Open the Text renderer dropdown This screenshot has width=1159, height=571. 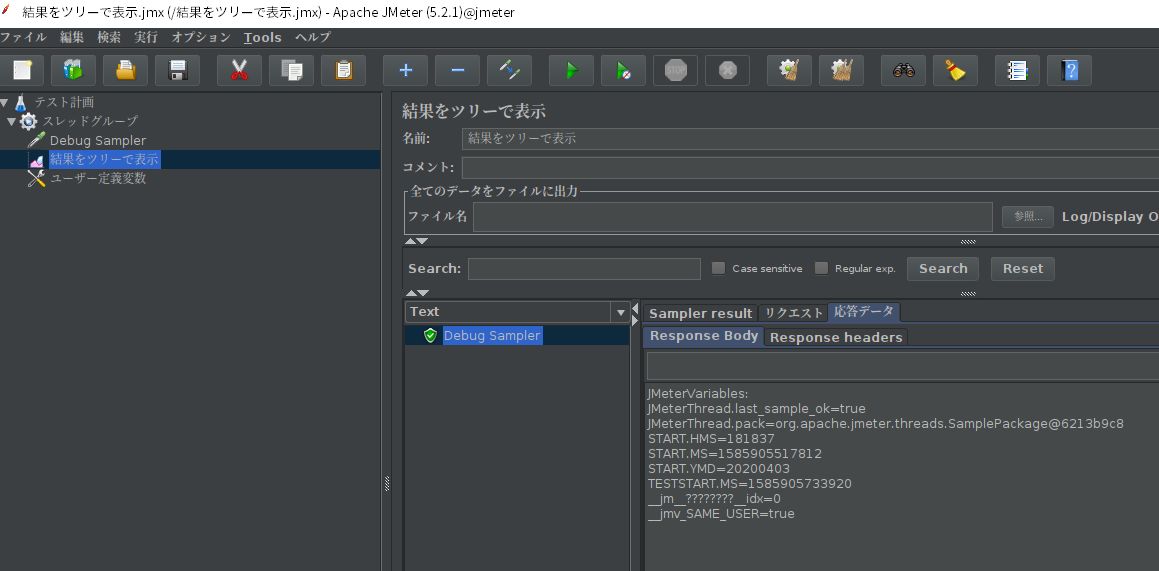[517, 312]
